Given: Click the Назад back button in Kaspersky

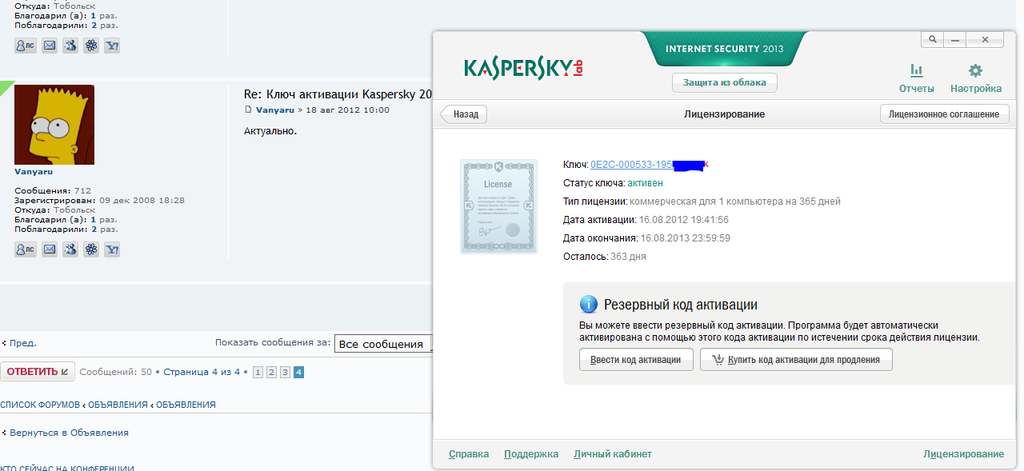Looking at the screenshot, I should coord(464,114).
